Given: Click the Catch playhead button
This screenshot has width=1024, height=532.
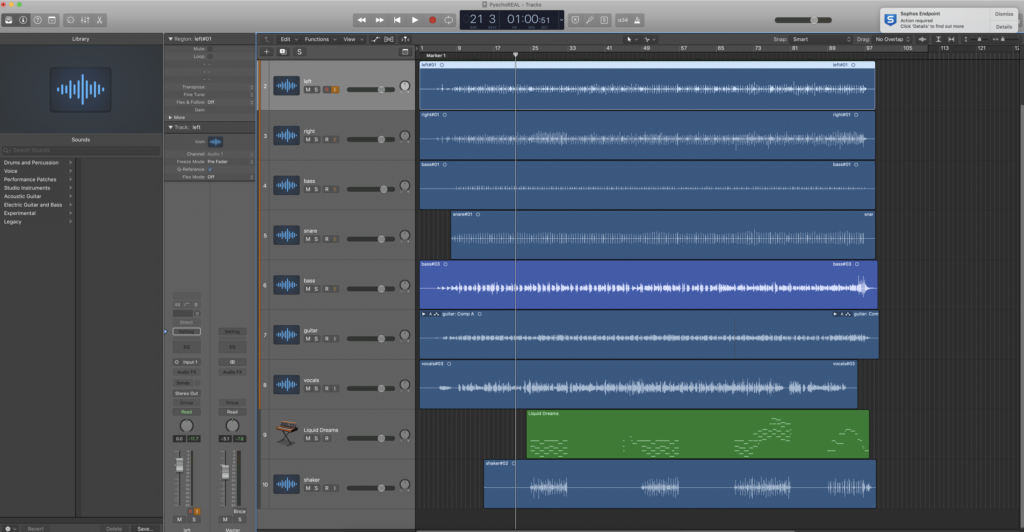Looking at the screenshot, I should pos(405,39).
